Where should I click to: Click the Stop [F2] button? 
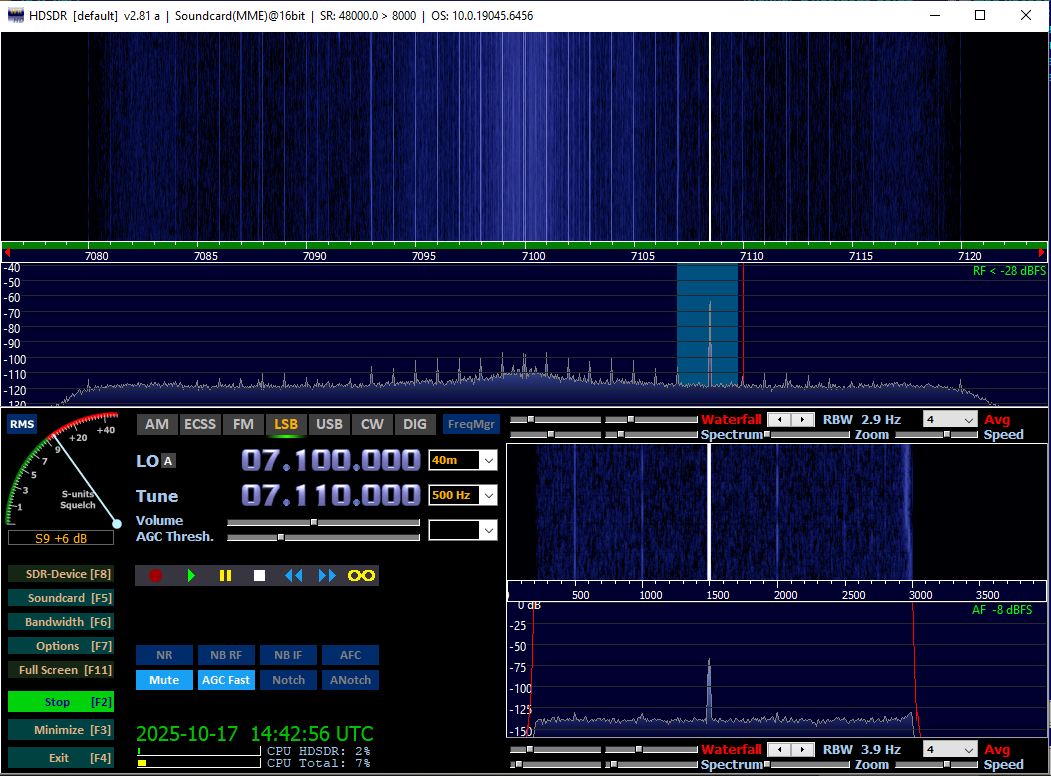point(60,702)
